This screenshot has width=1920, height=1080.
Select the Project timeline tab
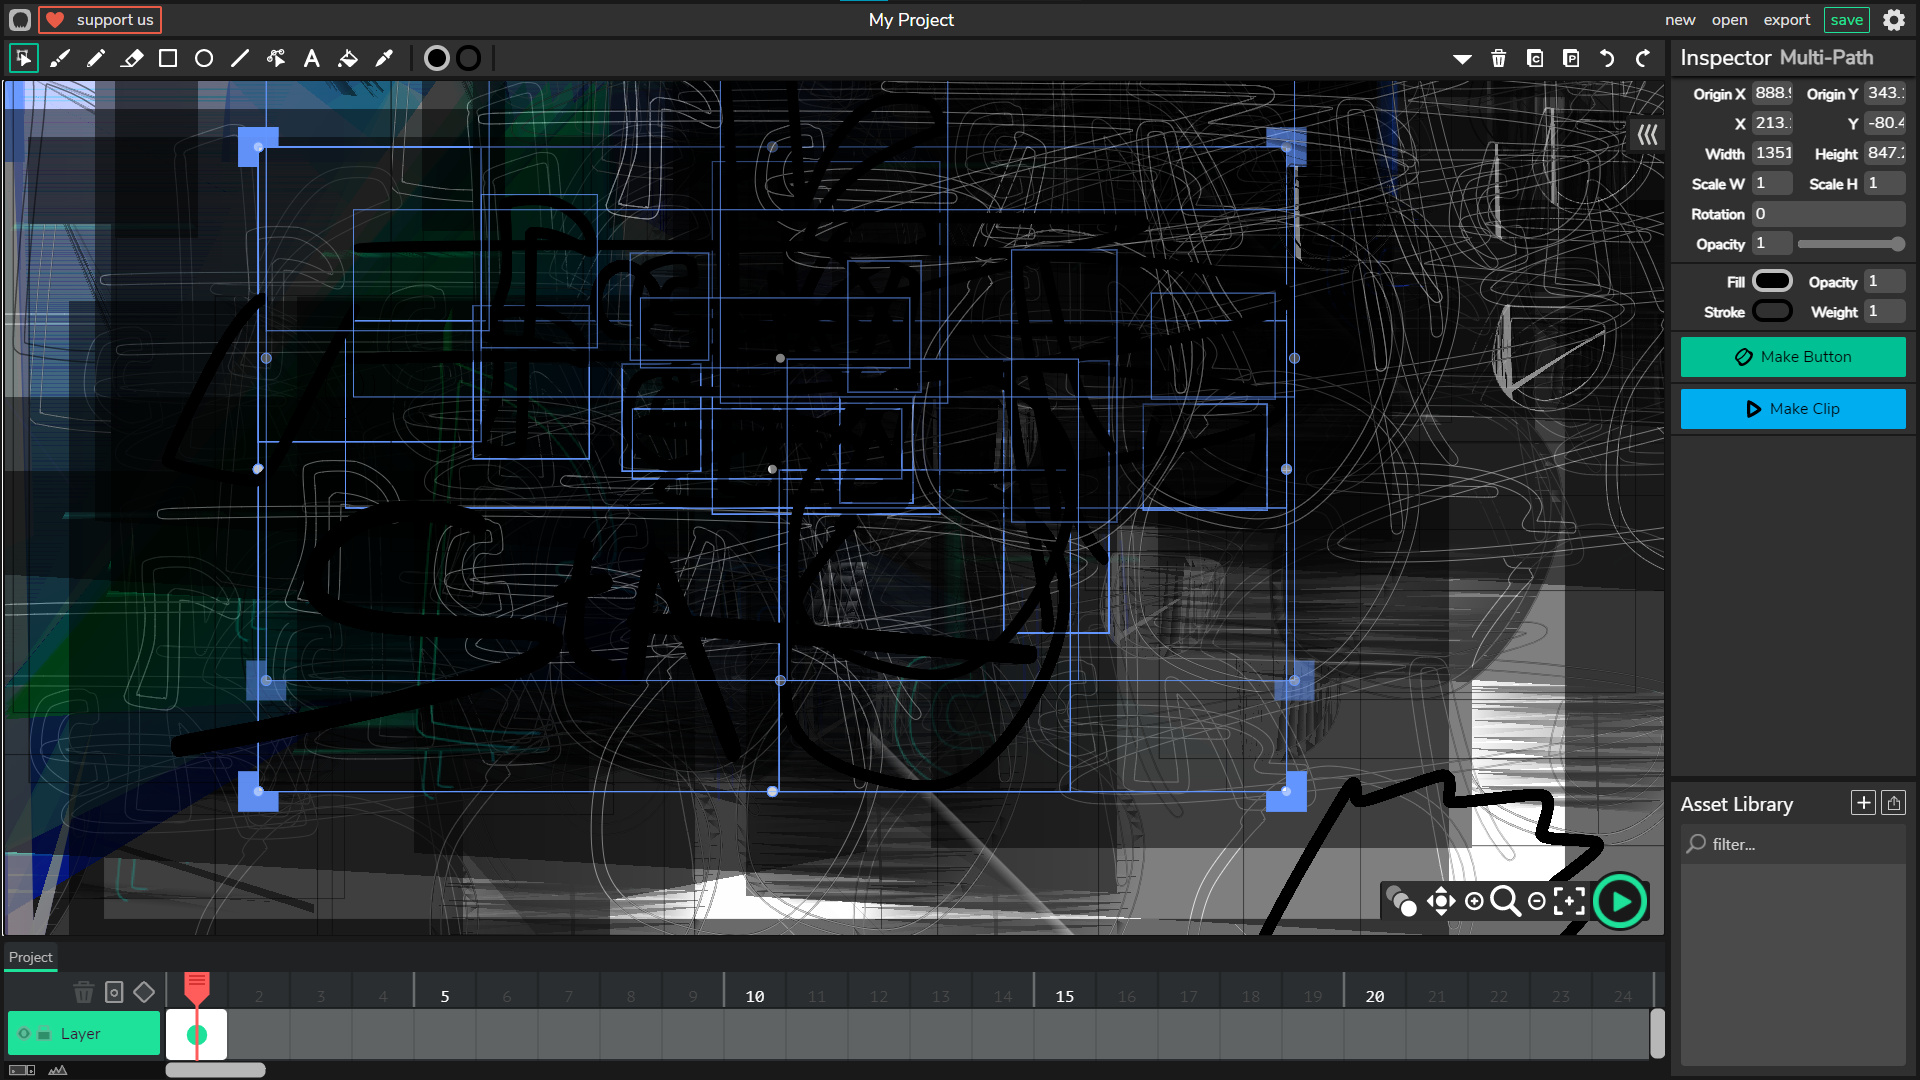[x=30, y=957]
